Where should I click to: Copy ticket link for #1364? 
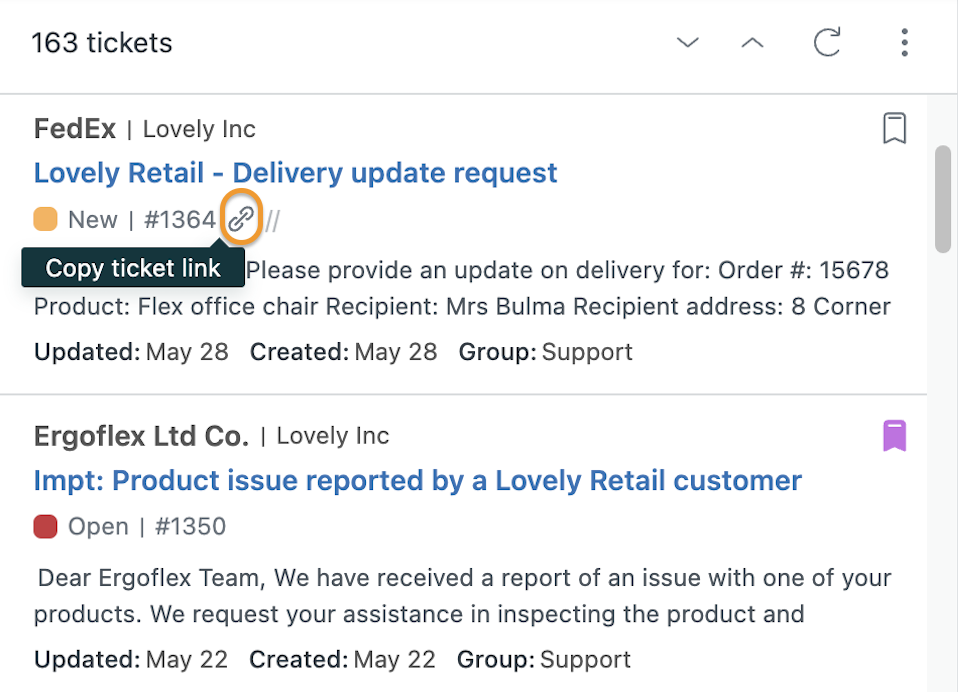tap(241, 218)
